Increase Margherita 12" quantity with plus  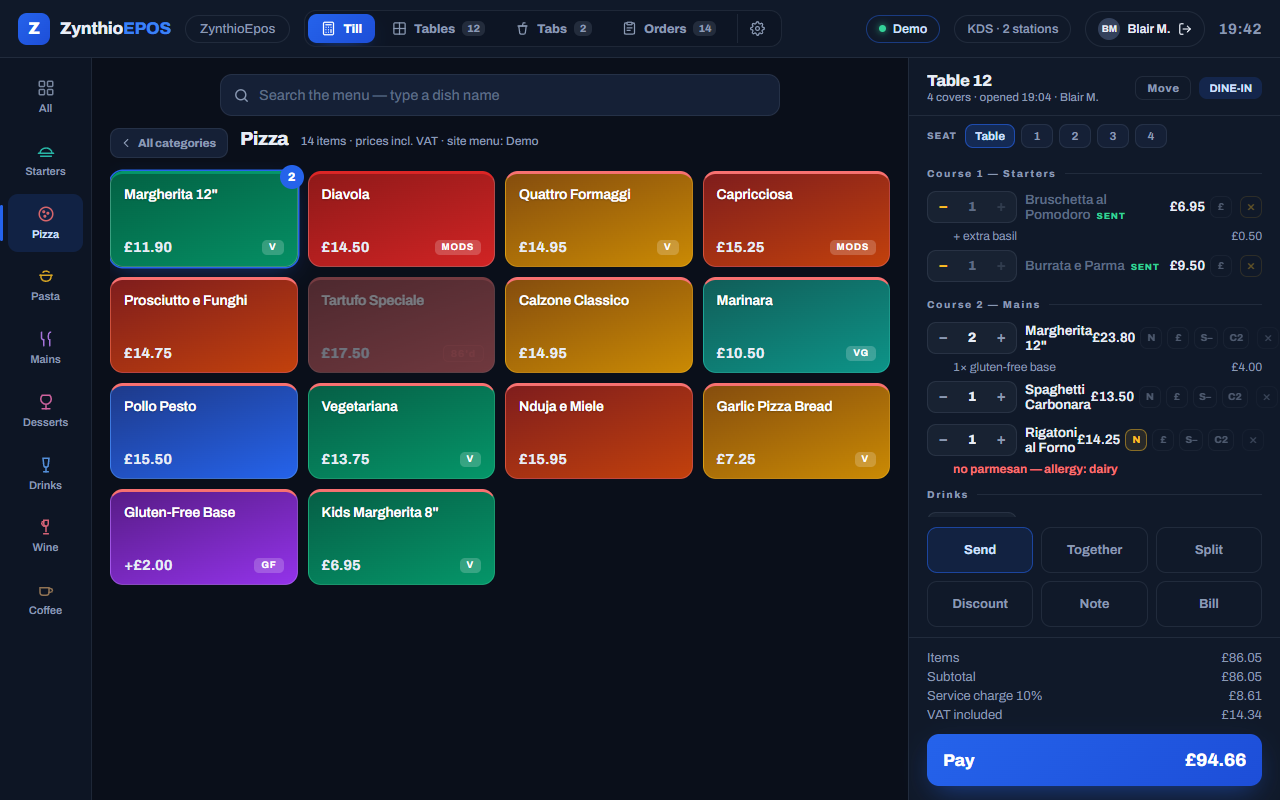(1001, 338)
